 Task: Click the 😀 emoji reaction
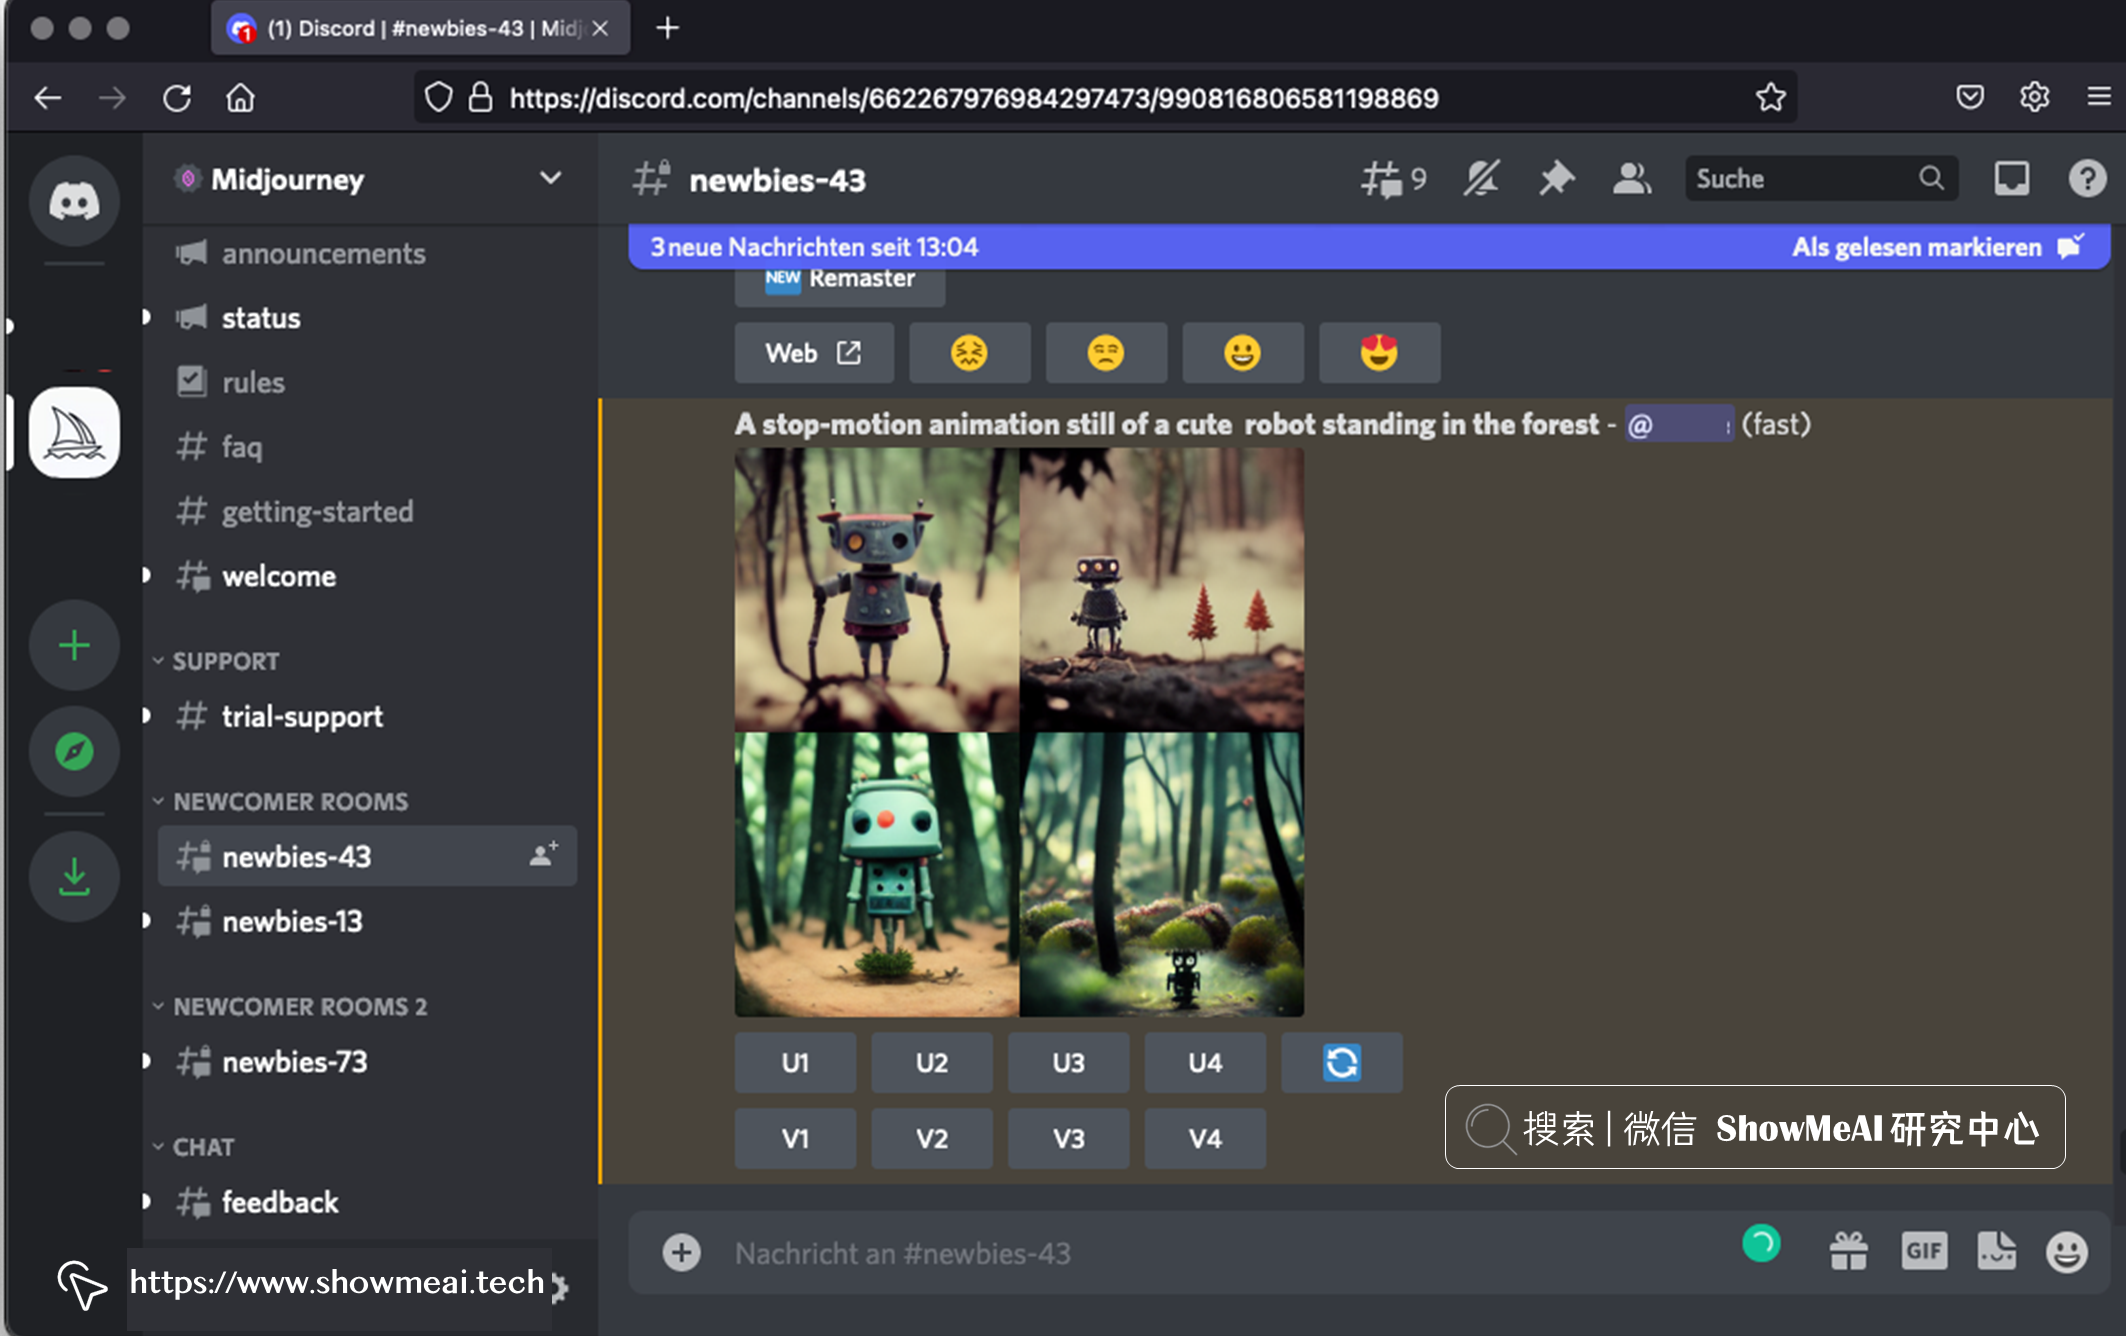1241,352
